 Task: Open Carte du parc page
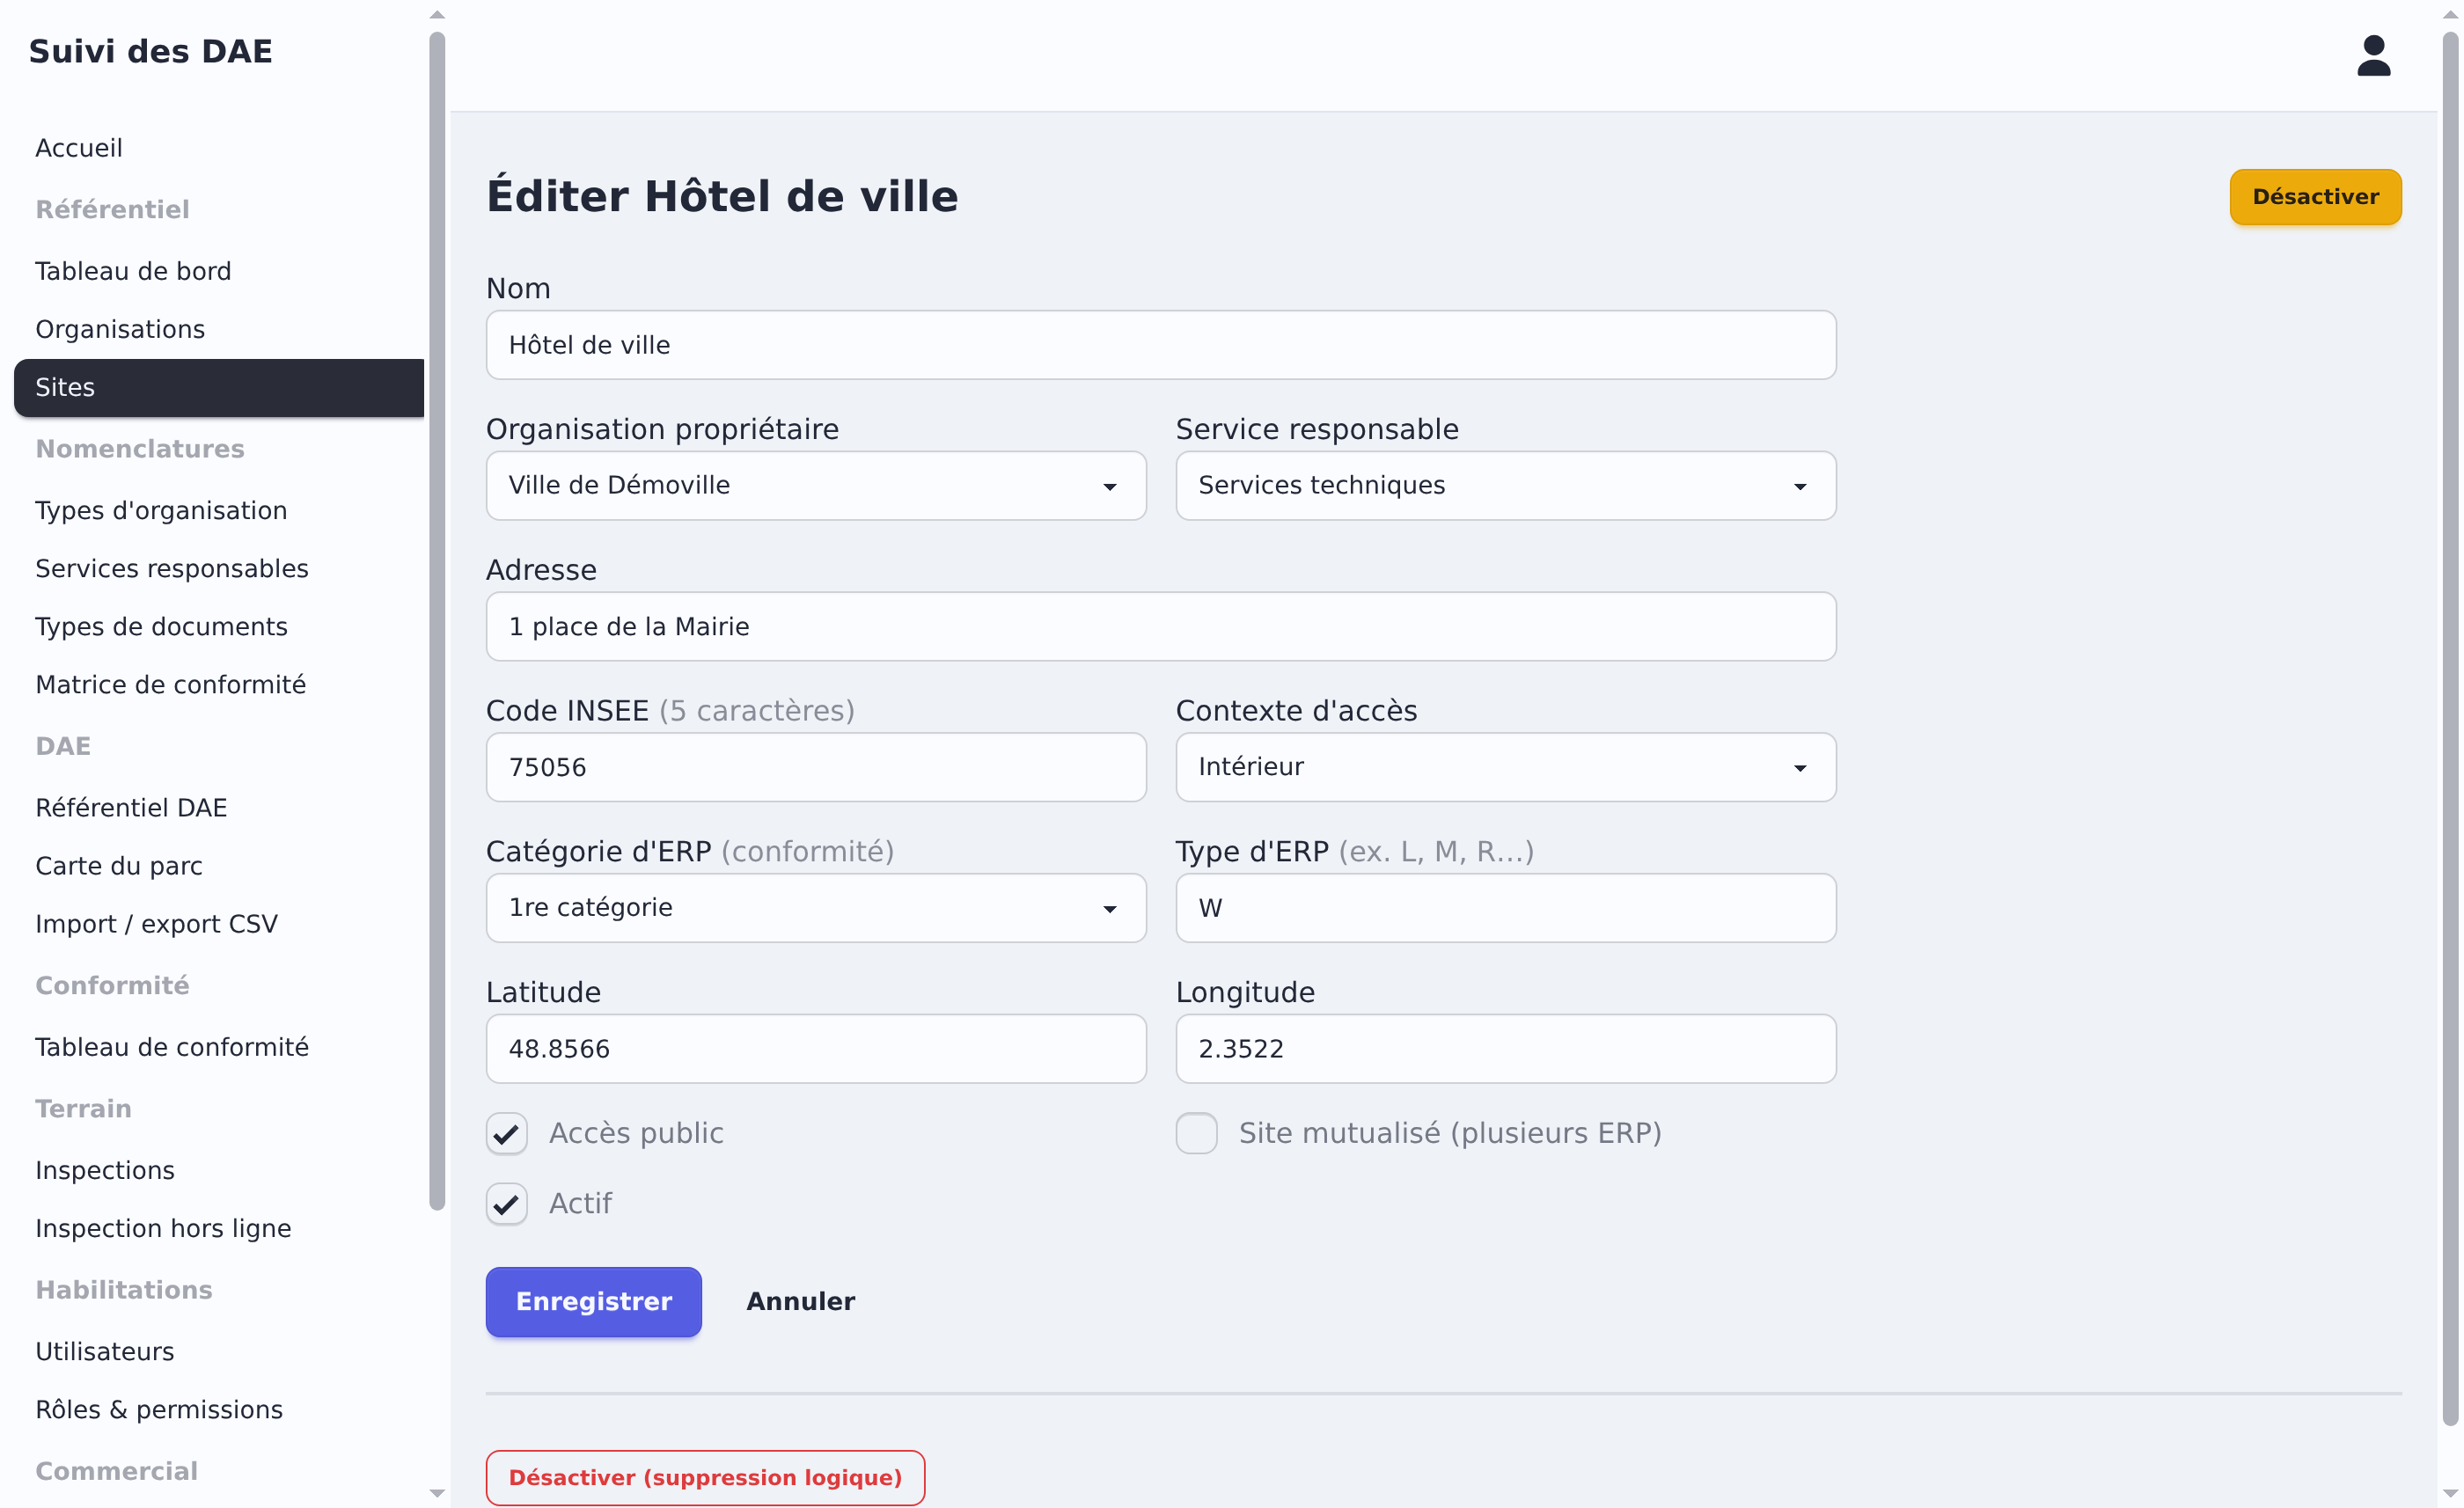pos(219,865)
